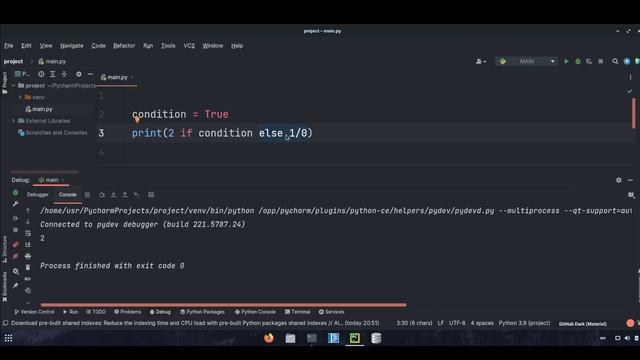The width and height of the screenshot is (640, 360).
Task: Hide the Project panel with minus icon
Action: click(x=90, y=74)
